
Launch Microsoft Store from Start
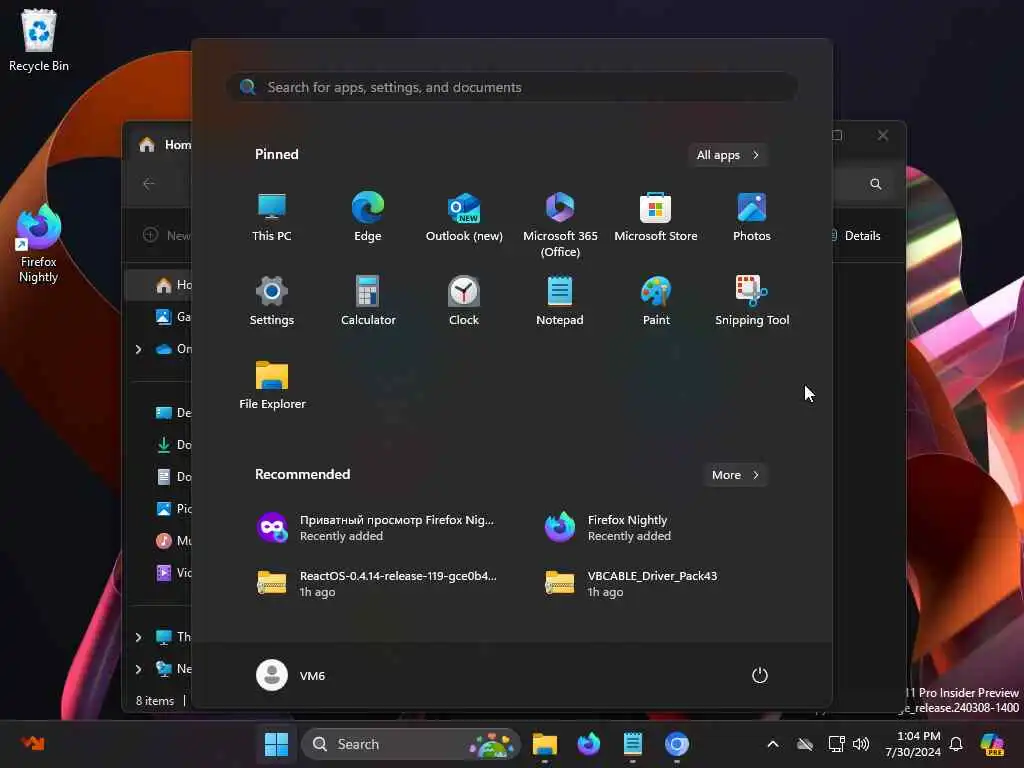[656, 217]
